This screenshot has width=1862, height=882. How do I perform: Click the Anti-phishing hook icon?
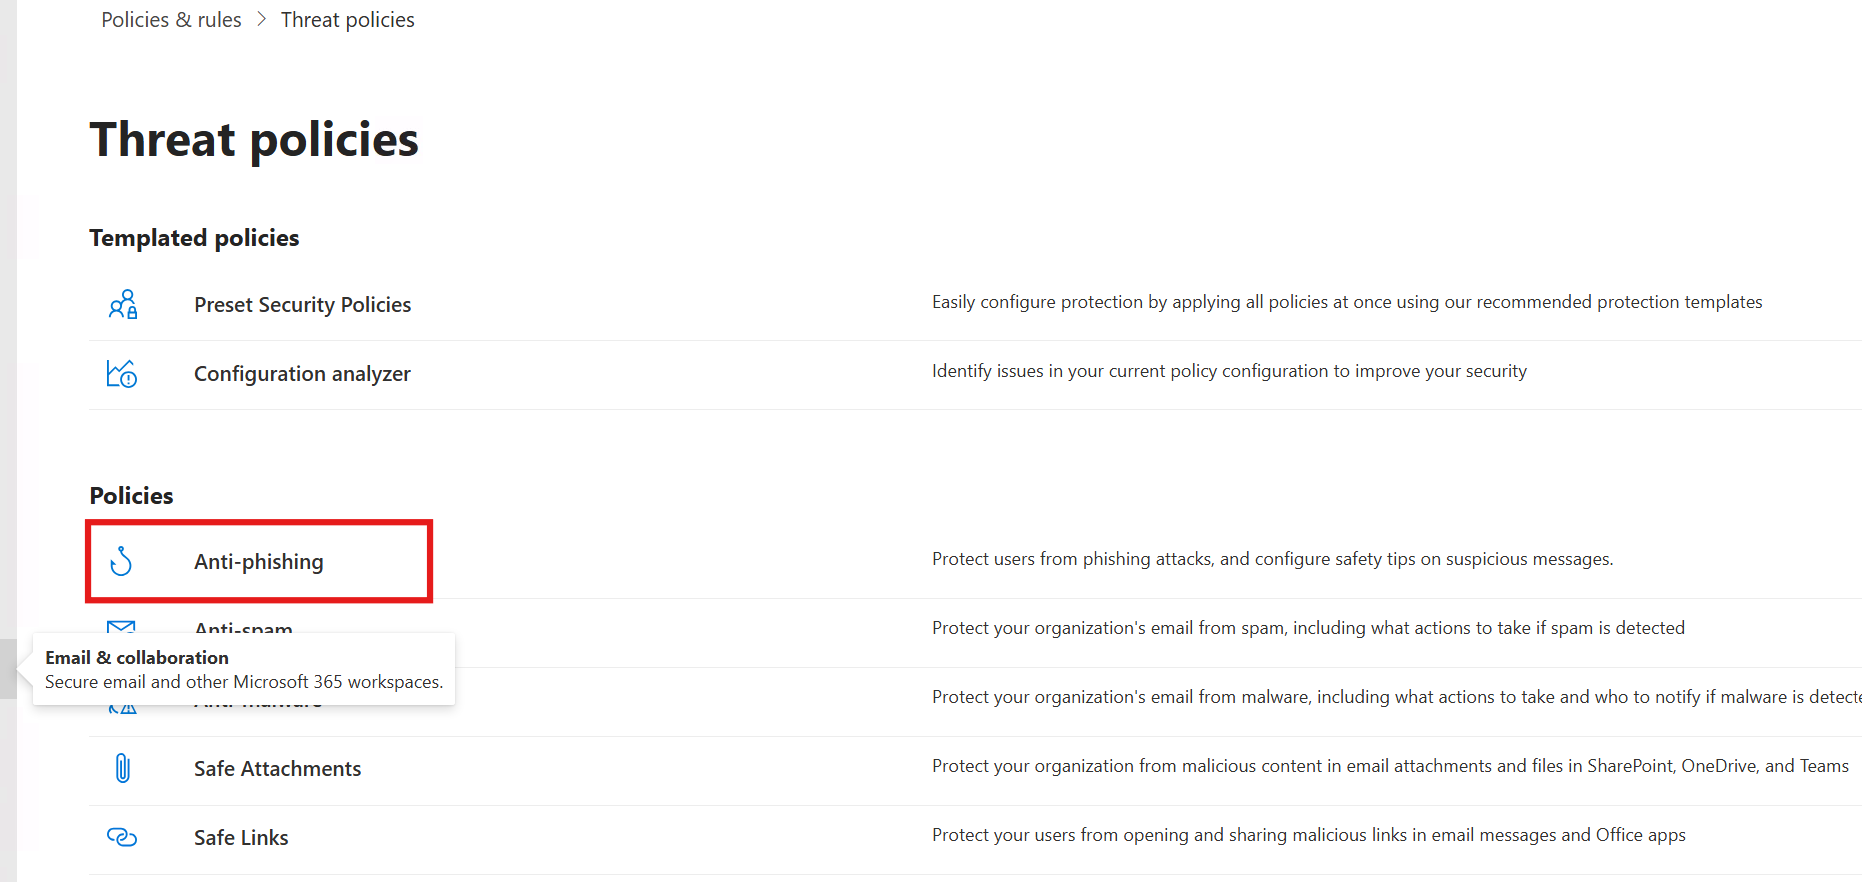click(x=121, y=562)
